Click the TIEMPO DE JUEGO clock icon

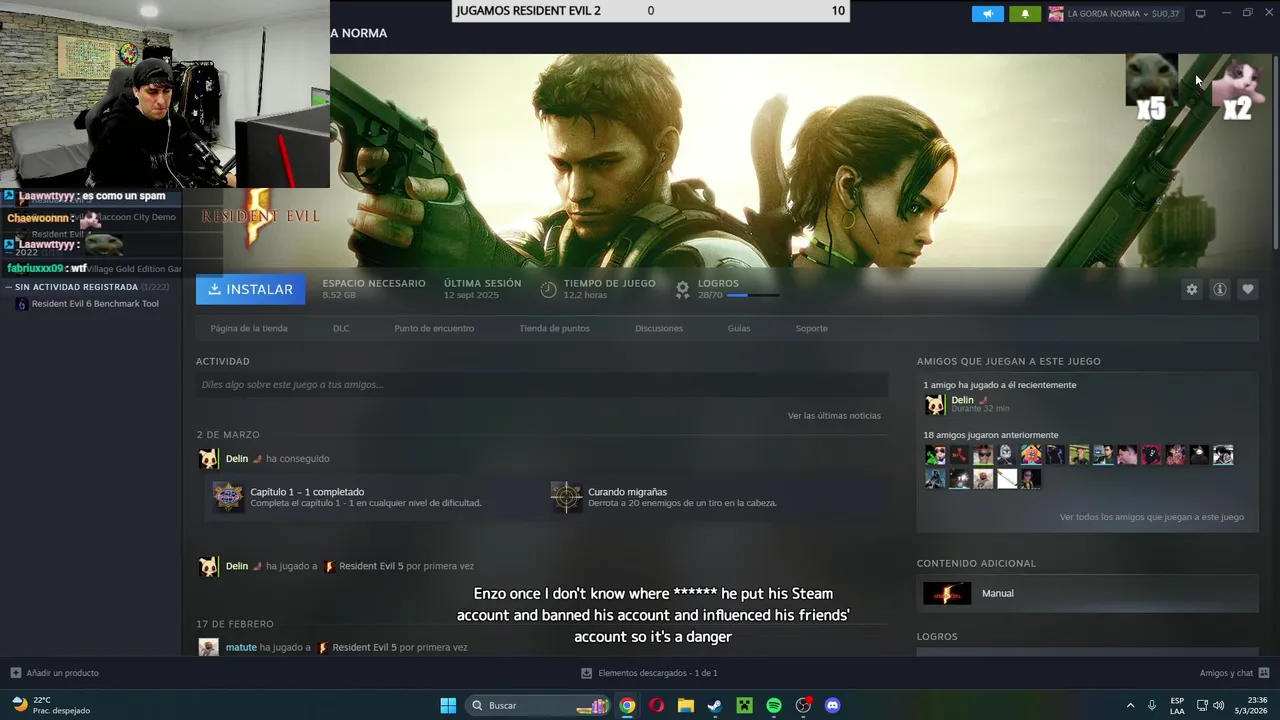point(548,289)
